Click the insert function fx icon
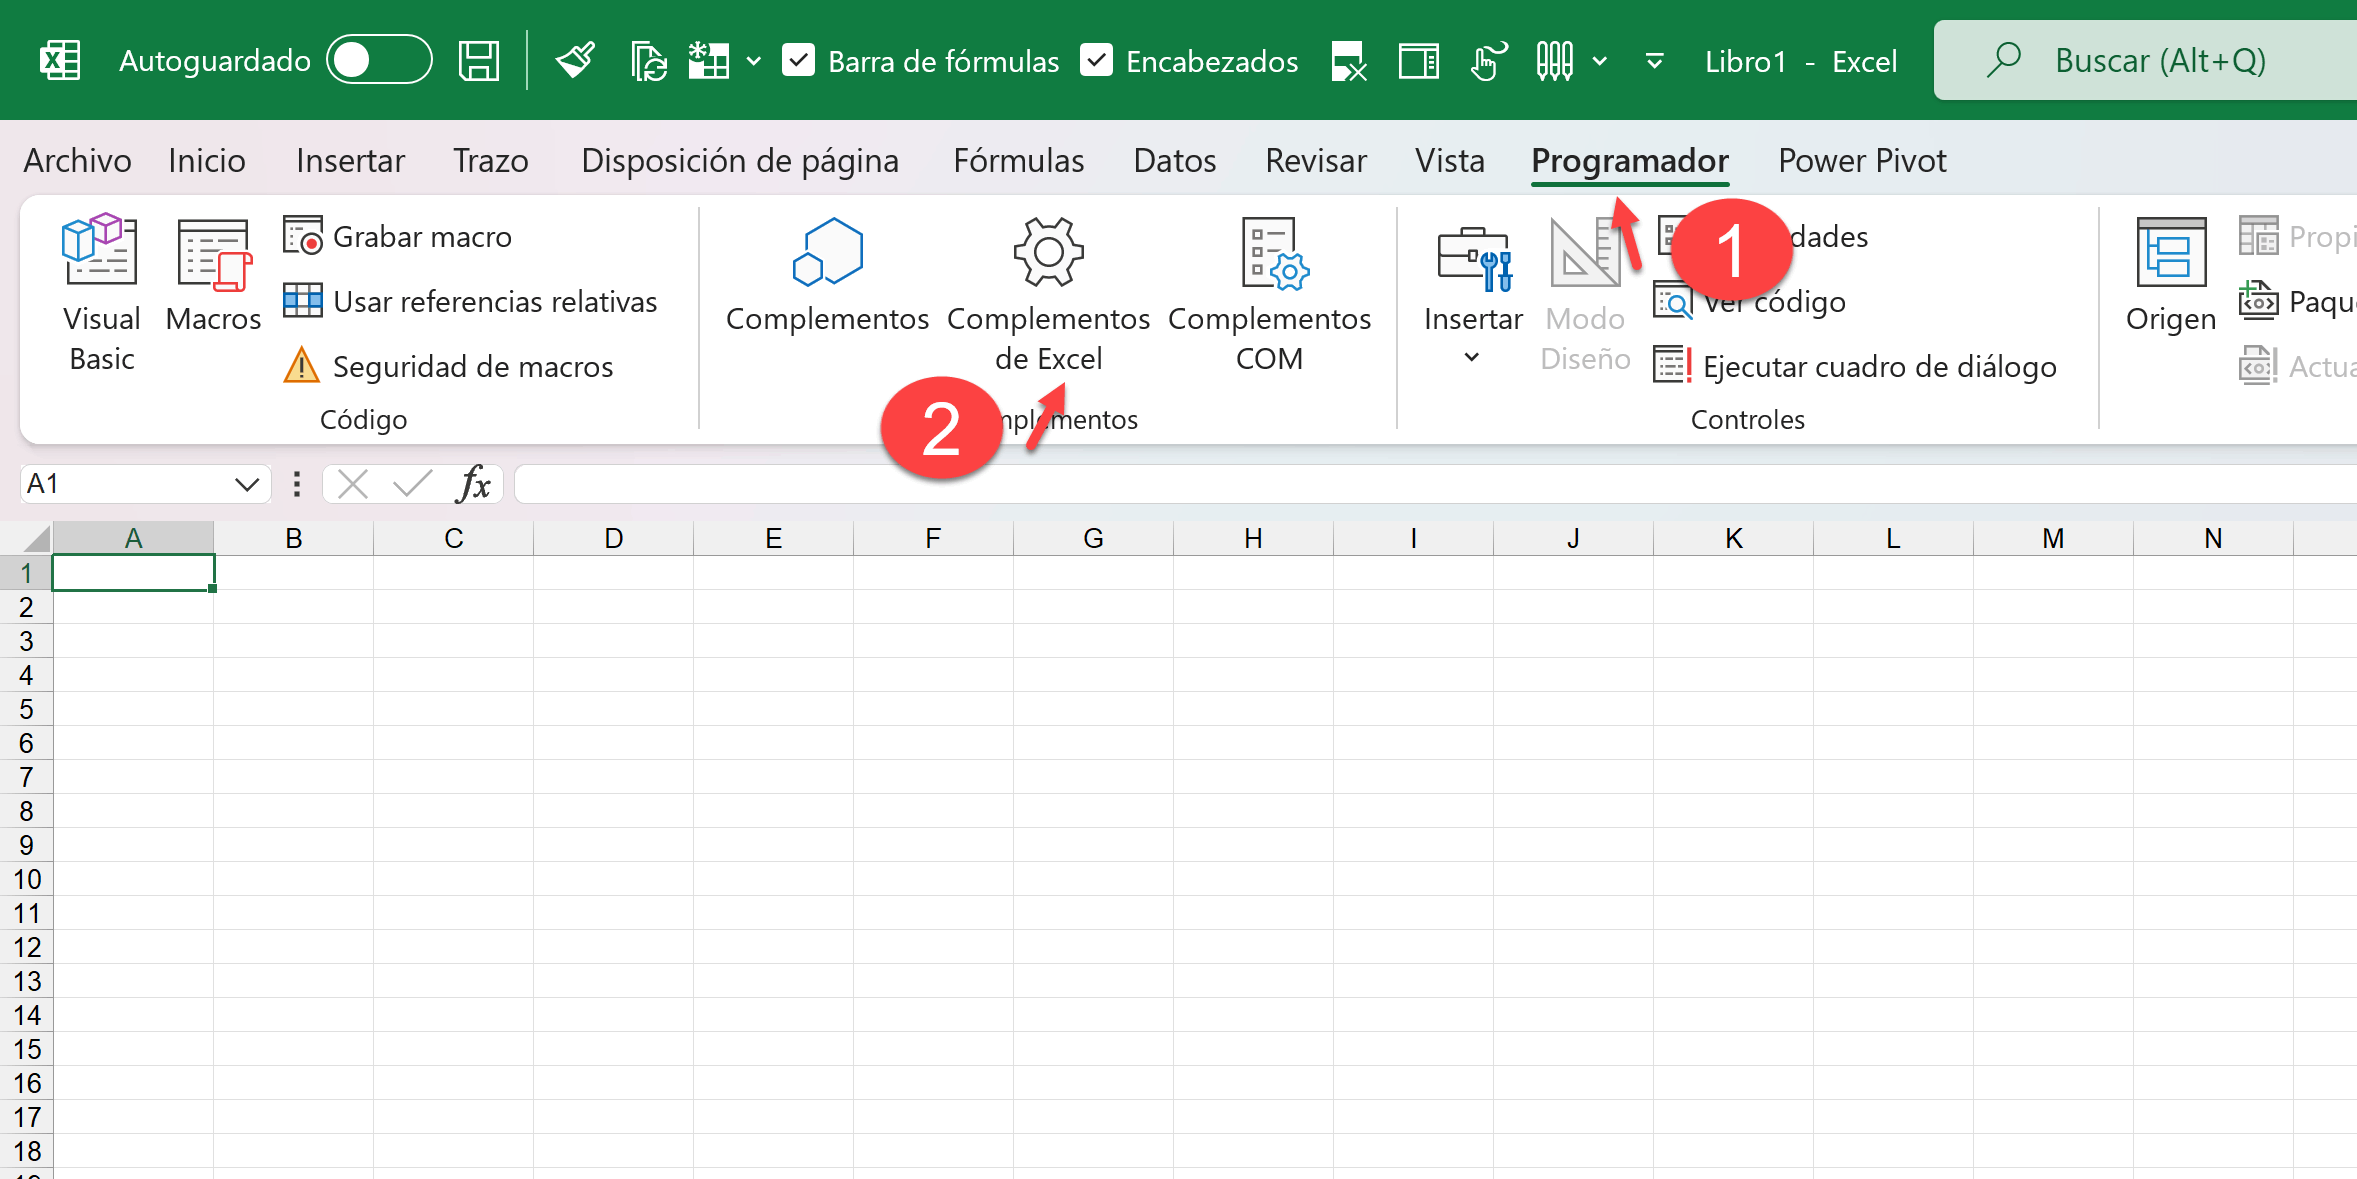The image size is (2357, 1179). [473, 485]
